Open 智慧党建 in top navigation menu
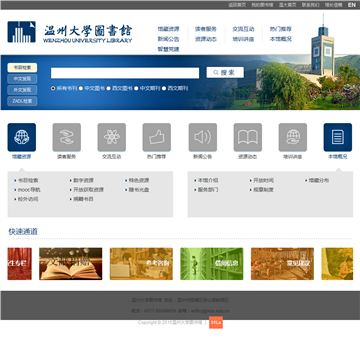 [168, 49]
